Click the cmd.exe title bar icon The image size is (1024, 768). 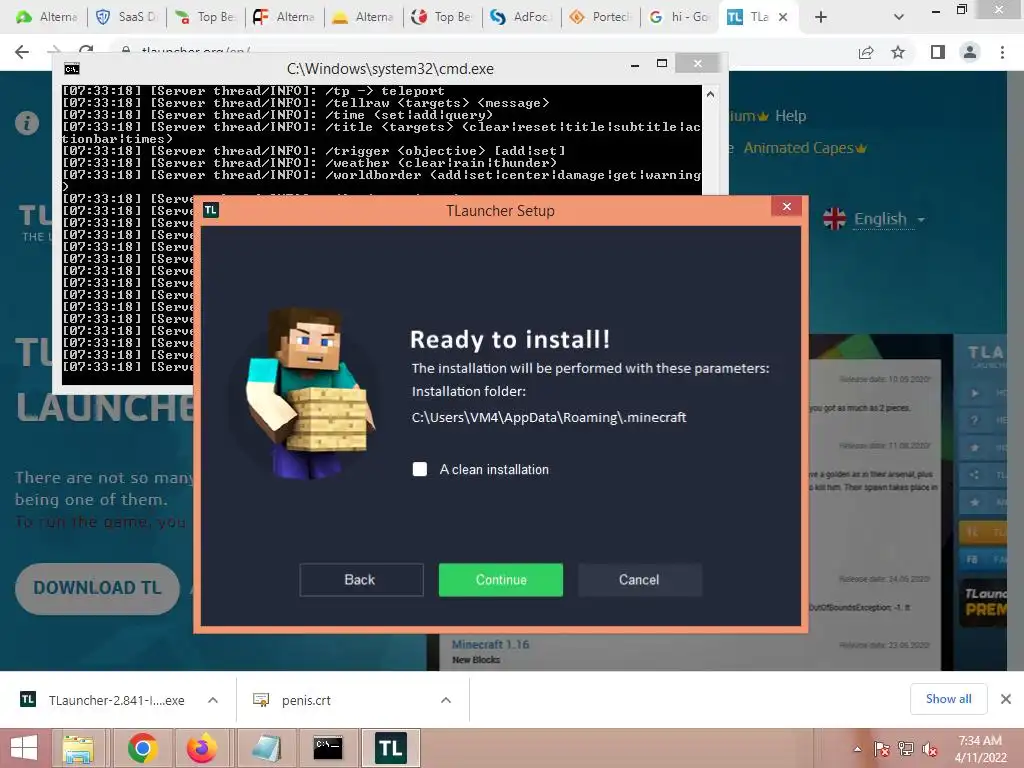[72, 69]
